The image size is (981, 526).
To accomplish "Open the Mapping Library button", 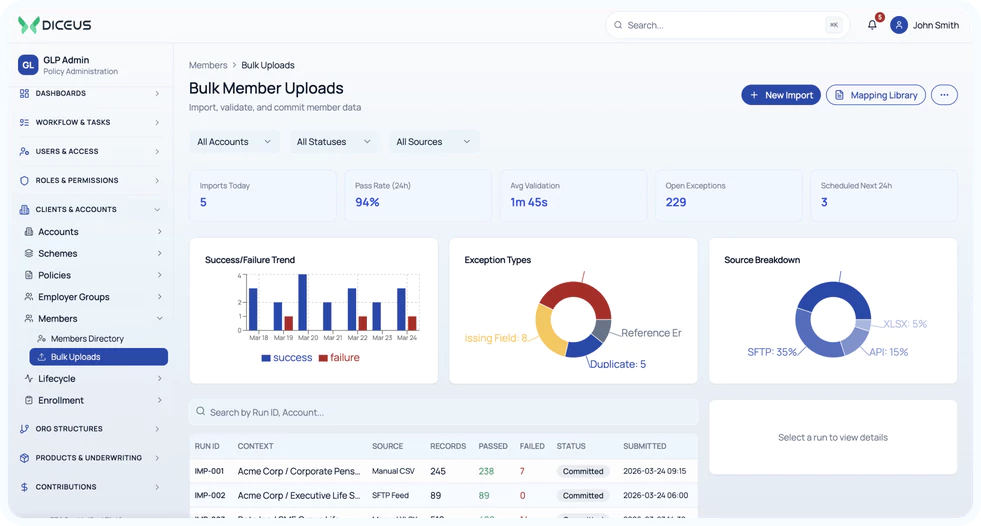I will (x=876, y=95).
